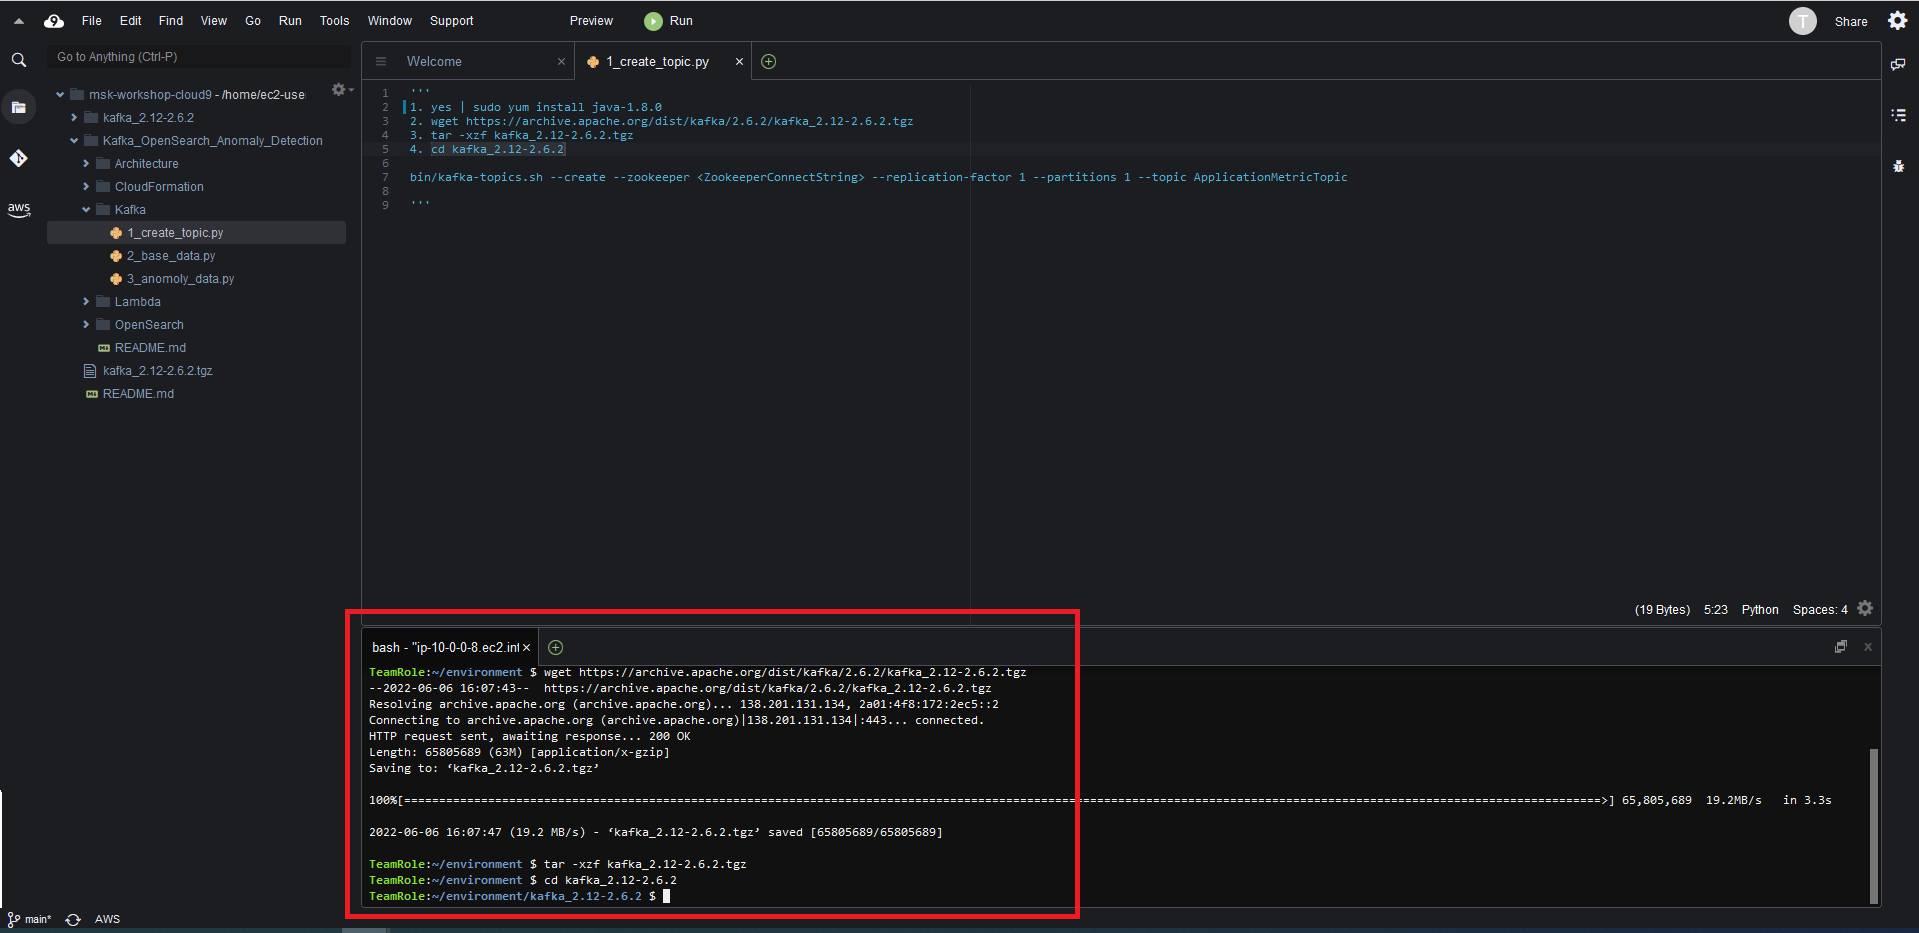Viewport: 1919px width, 933px height.
Task: Click the AWS label in status bar
Action: [107, 919]
